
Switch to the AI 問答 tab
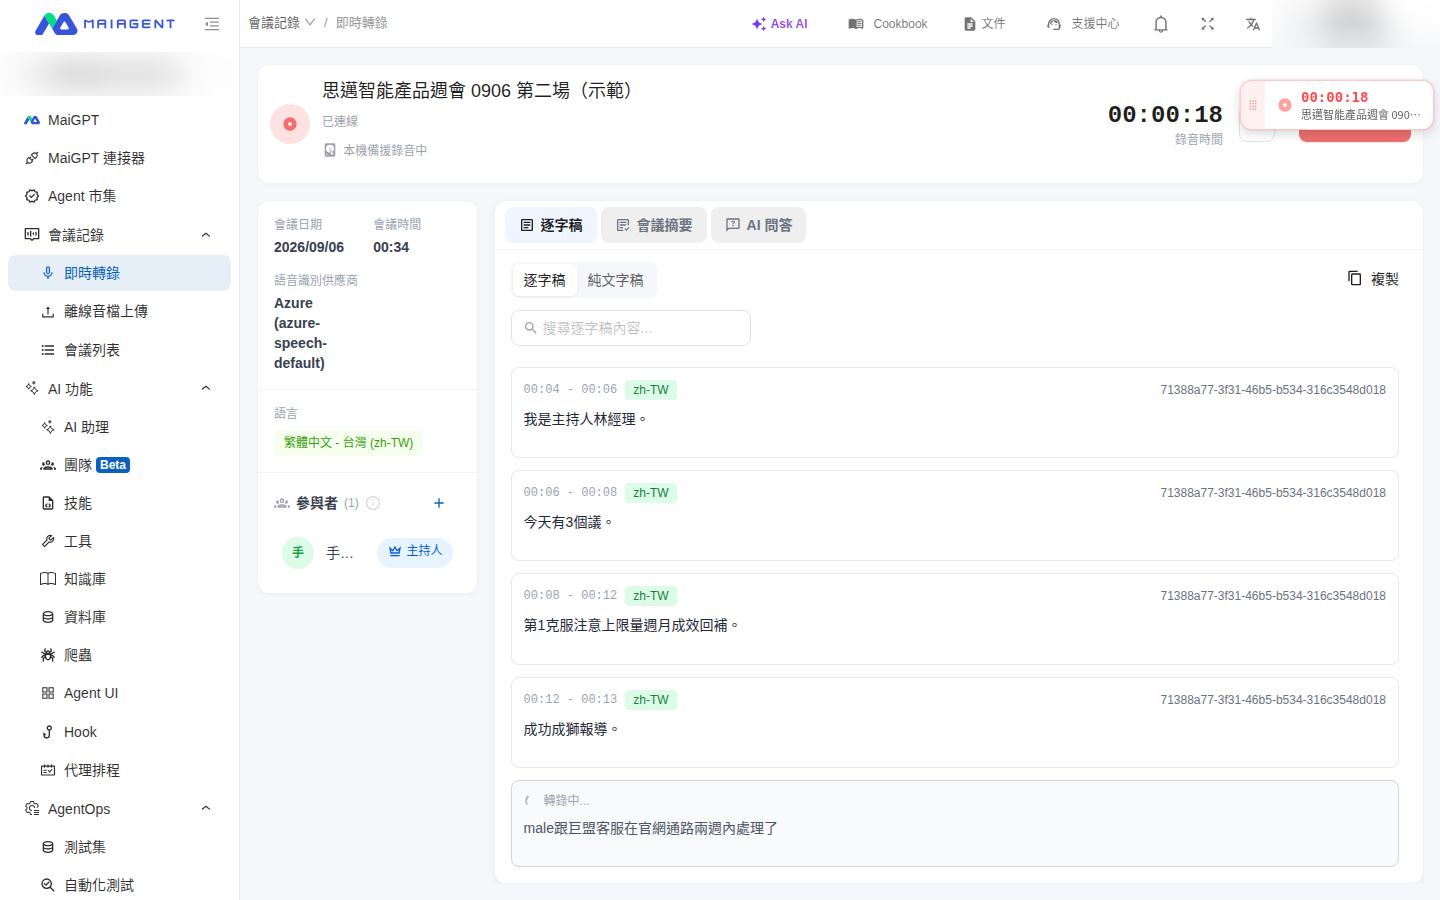[758, 225]
